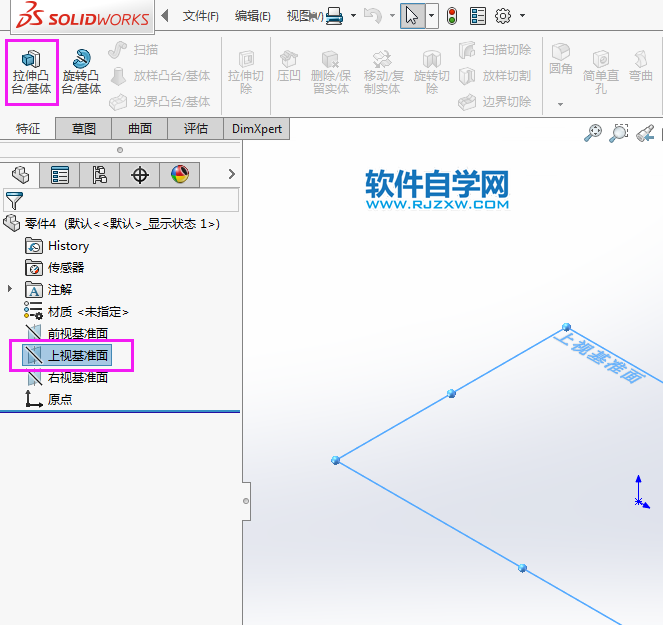The image size is (663, 625).
Task: Click the Previous View icon
Action: pyautogui.click(x=645, y=133)
